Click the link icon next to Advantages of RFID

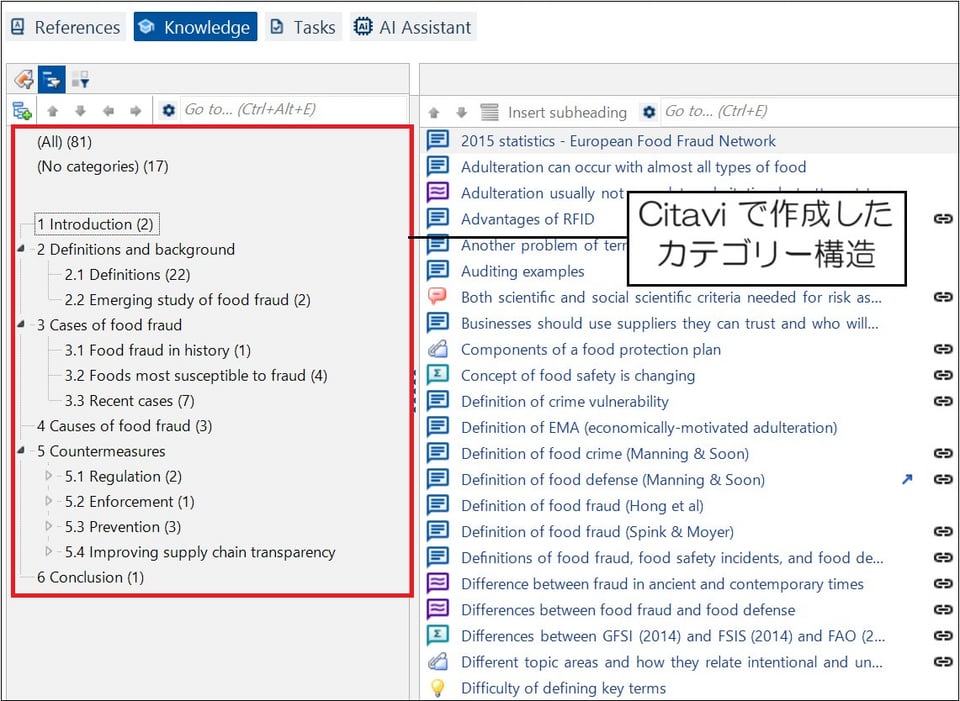(x=943, y=218)
